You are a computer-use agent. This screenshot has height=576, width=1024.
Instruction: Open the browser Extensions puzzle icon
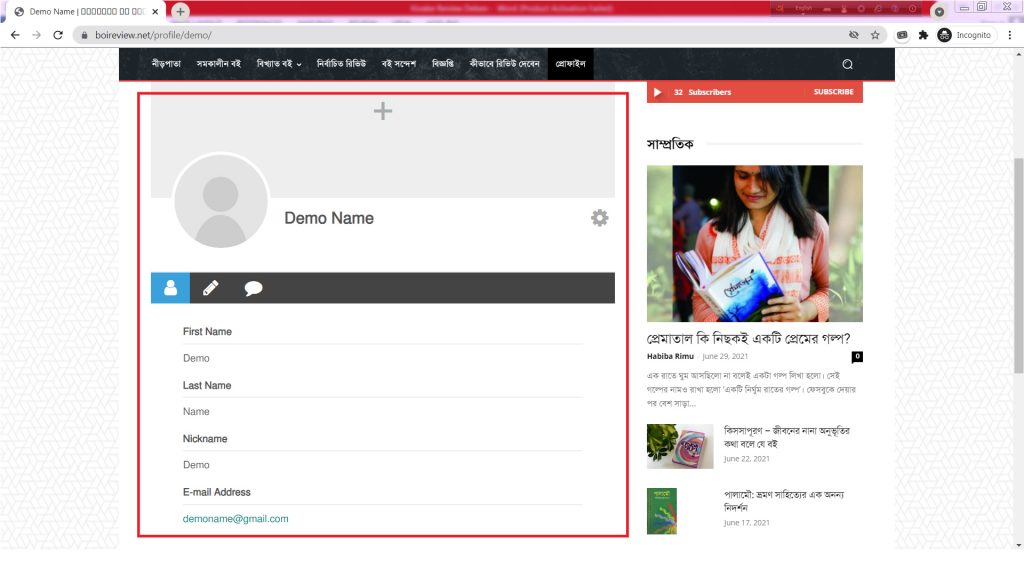coord(923,35)
